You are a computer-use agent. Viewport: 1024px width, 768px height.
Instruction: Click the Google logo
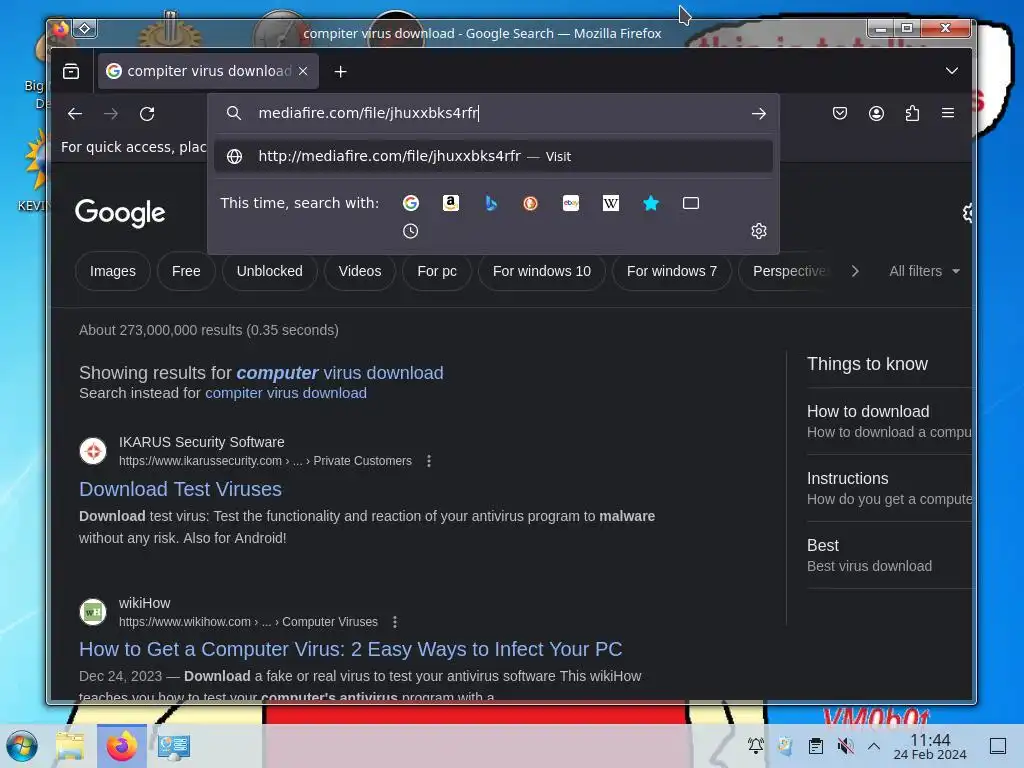pyautogui.click(x=120, y=213)
